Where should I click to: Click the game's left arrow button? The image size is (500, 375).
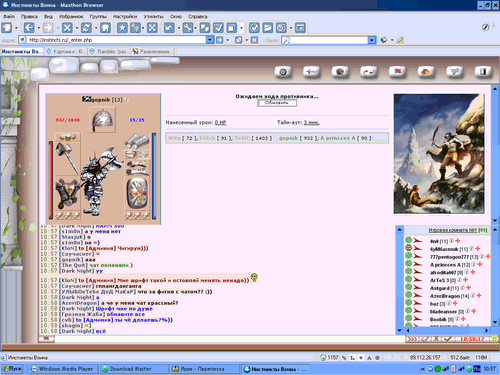point(311,72)
